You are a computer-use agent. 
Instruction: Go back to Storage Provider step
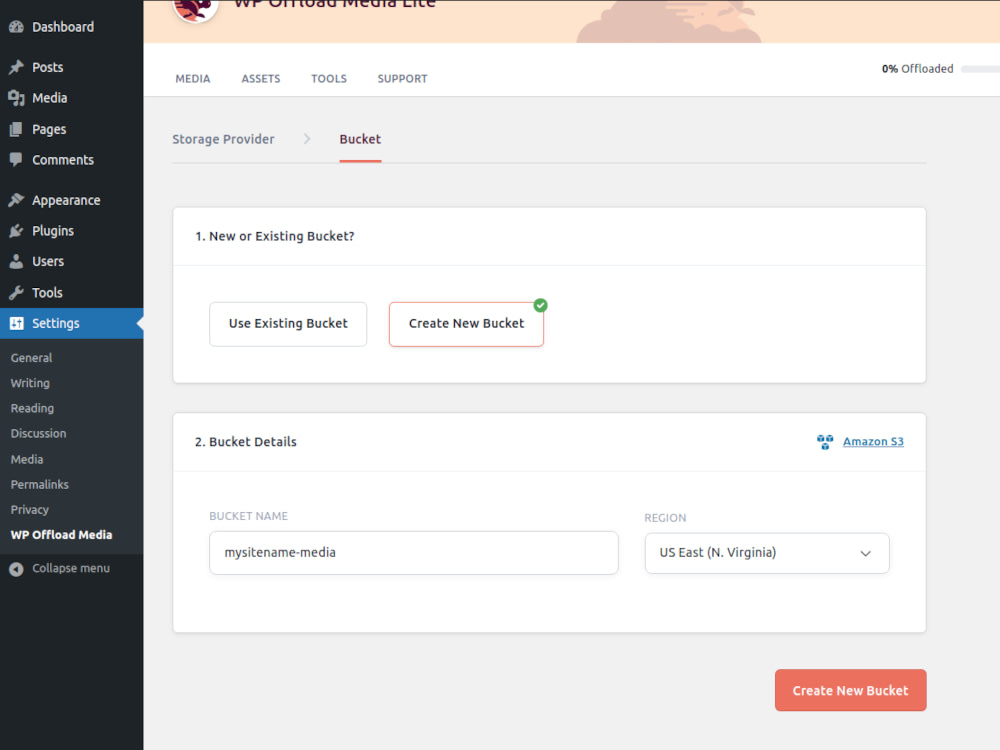(x=223, y=139)
